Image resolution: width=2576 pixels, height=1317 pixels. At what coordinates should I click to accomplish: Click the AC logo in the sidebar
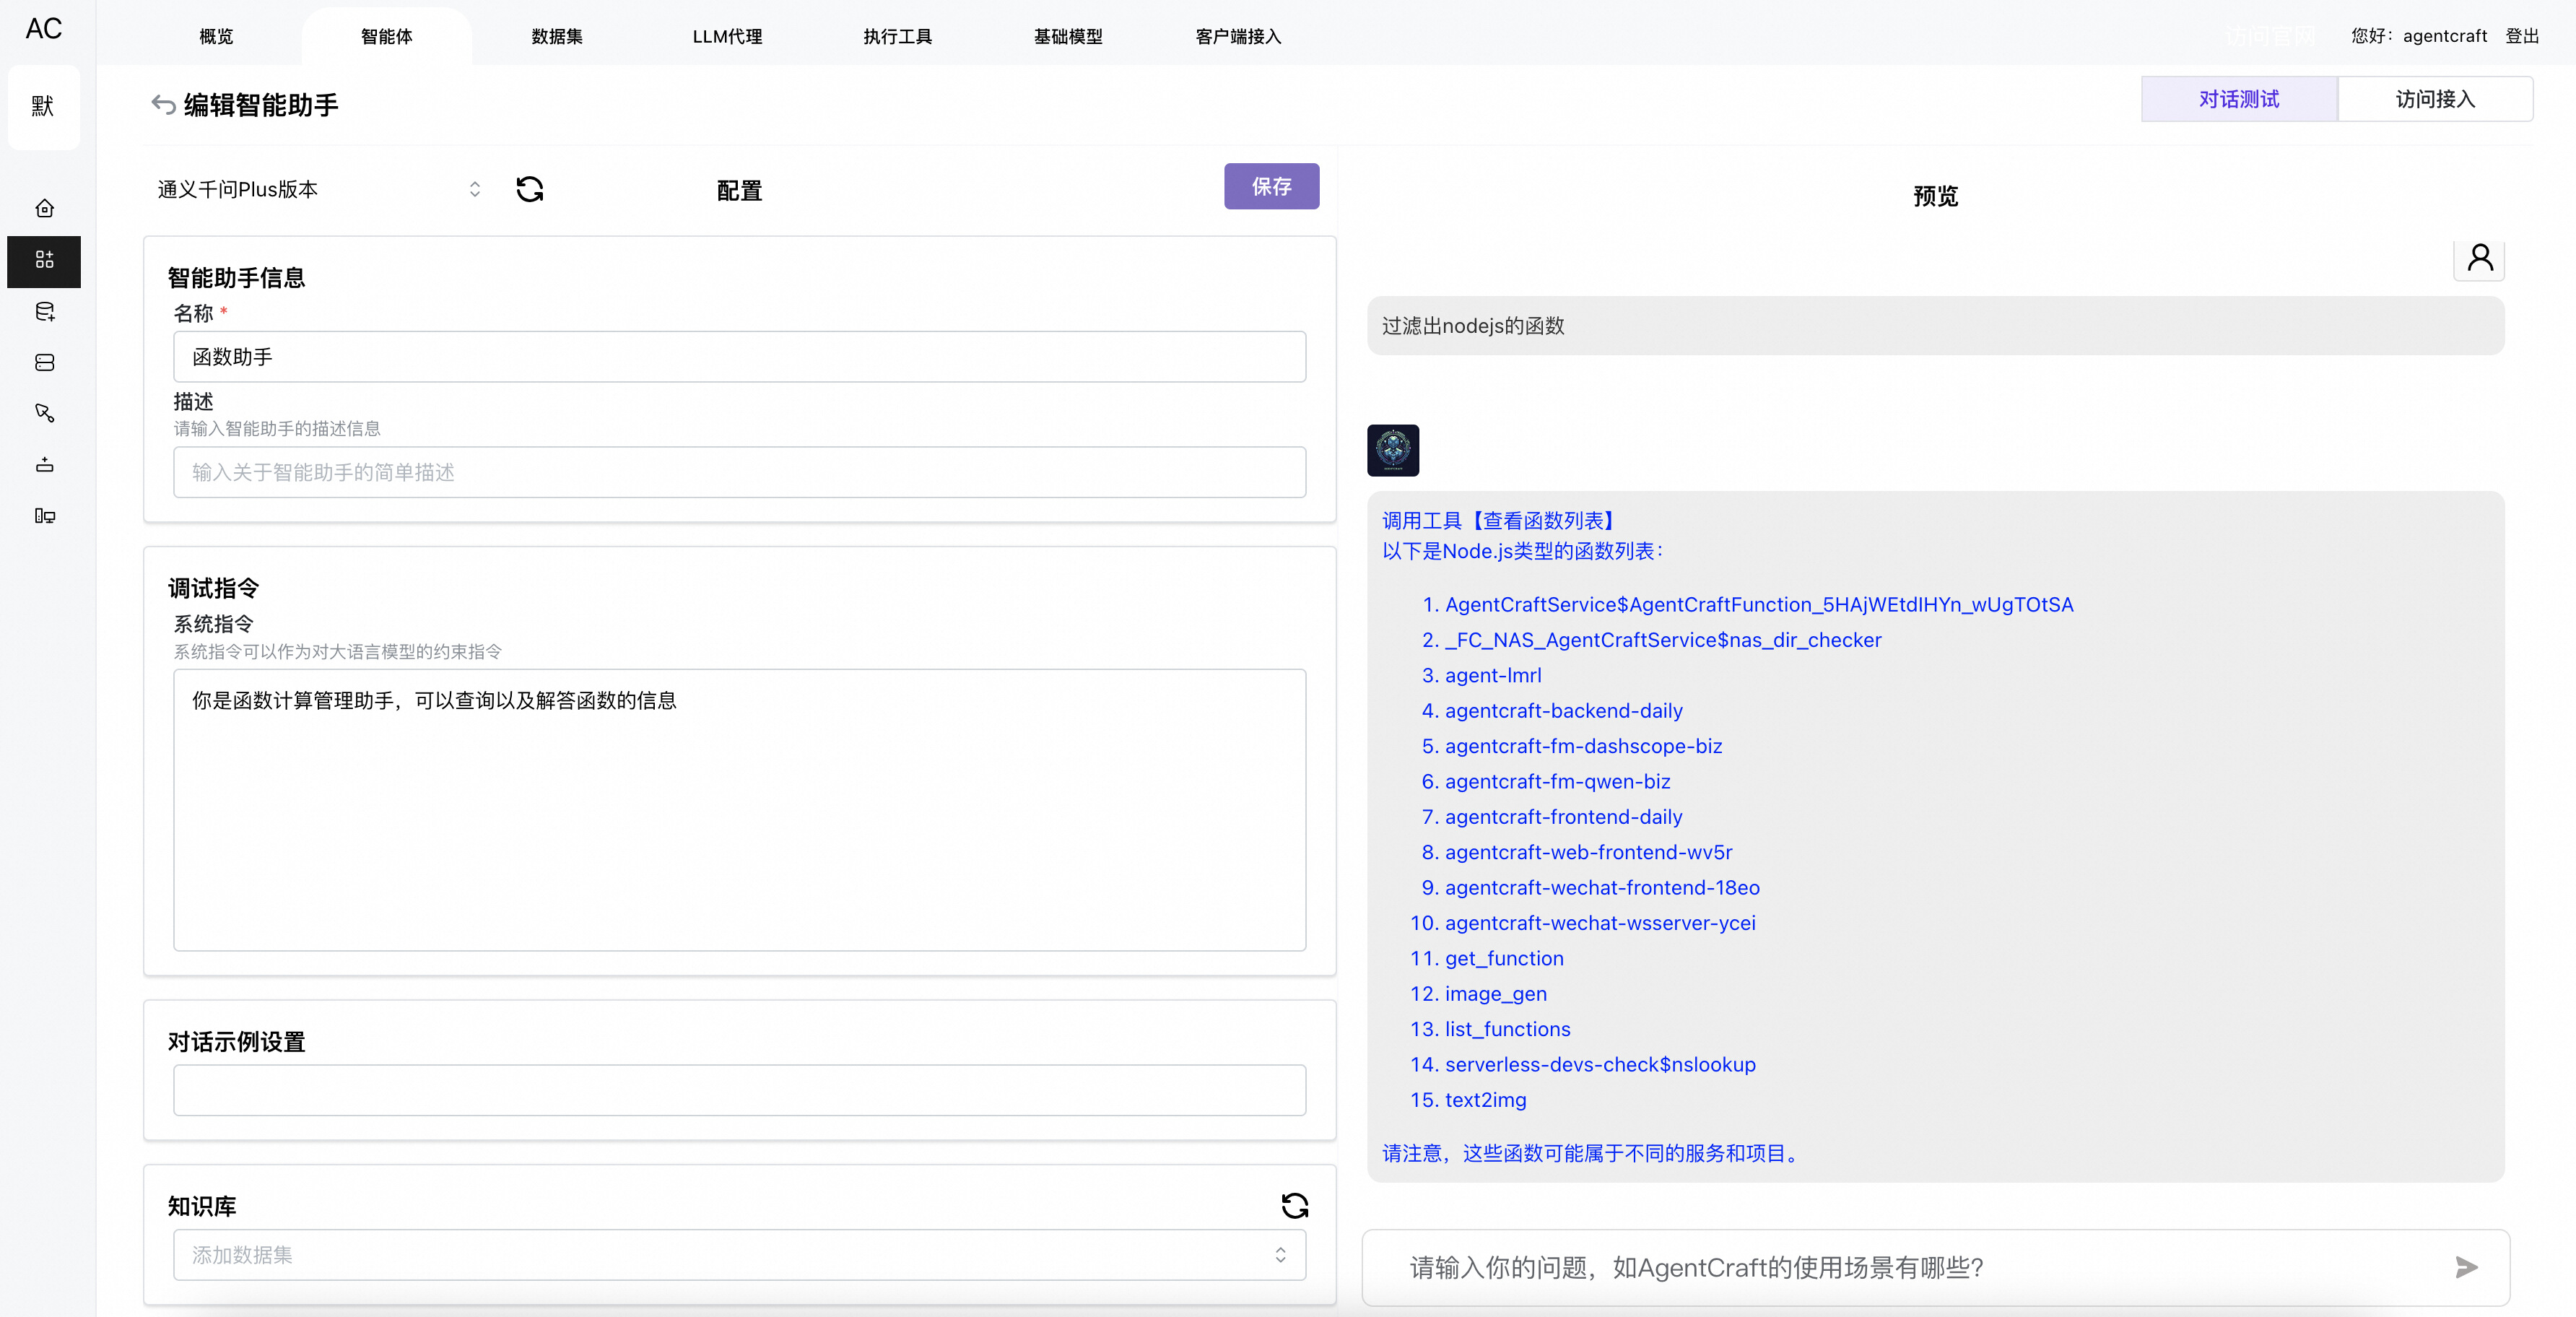coord(43,29)
